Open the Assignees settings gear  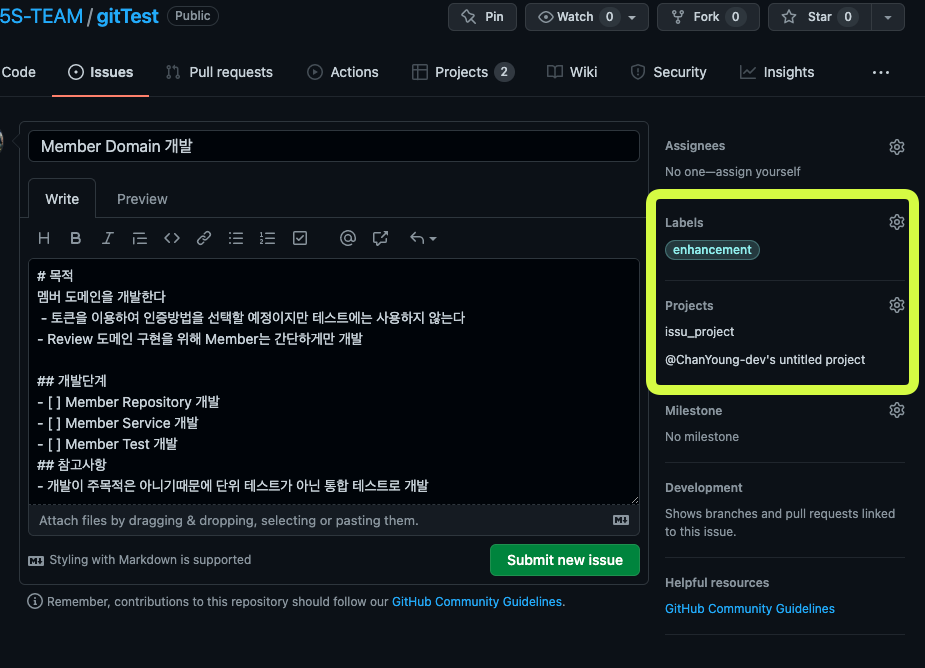coord(896,147)
